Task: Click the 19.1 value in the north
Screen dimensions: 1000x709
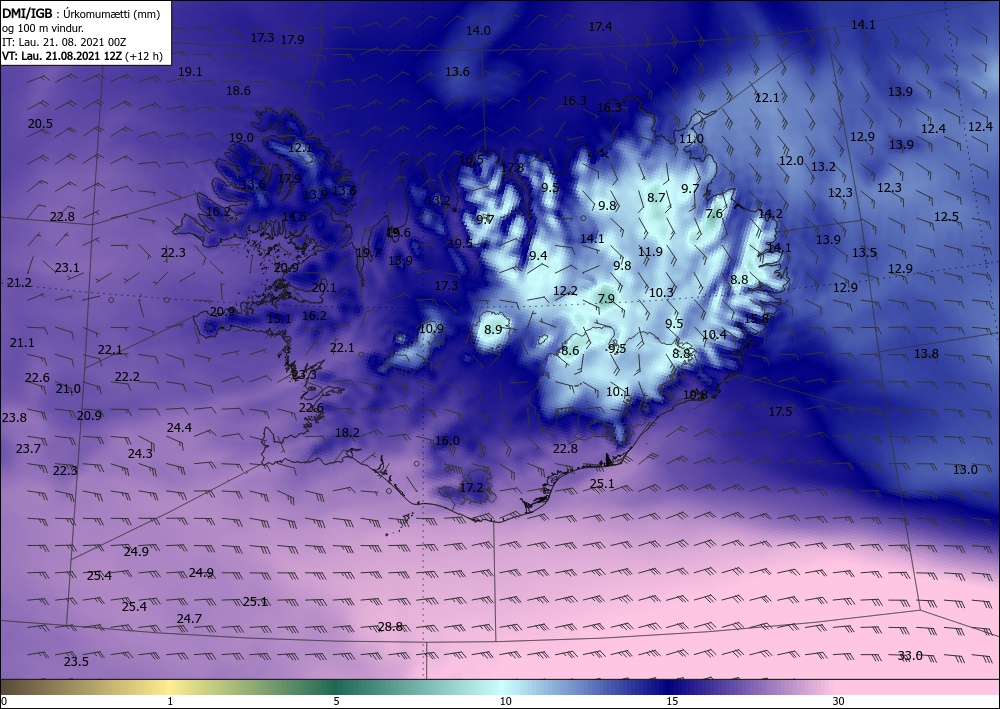Action: [x=190, y=71]
